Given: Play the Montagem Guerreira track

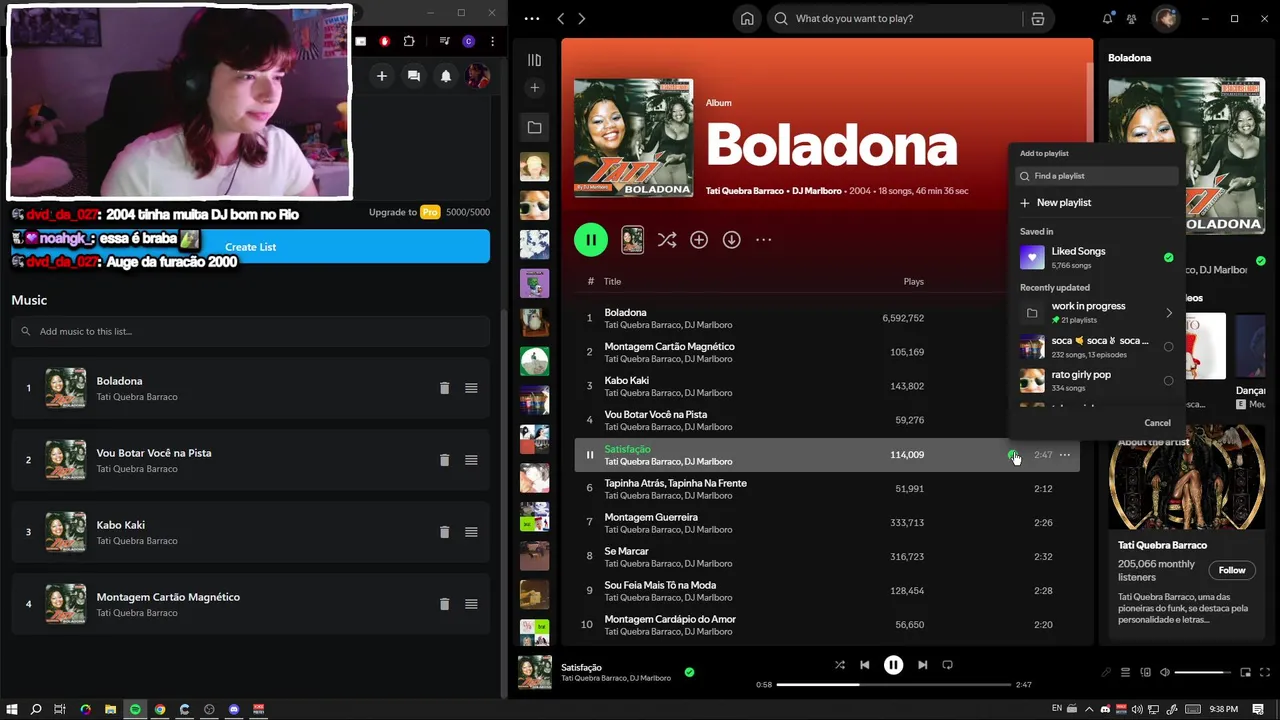Looking at the screenshot, I should coord(589,523).
